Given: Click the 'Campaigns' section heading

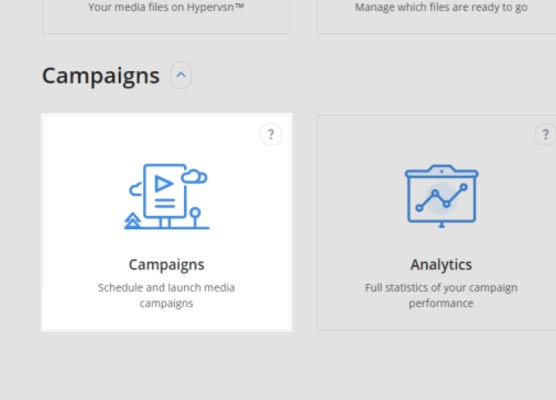Looking at the screenshot, I should (x=101, y=76).
